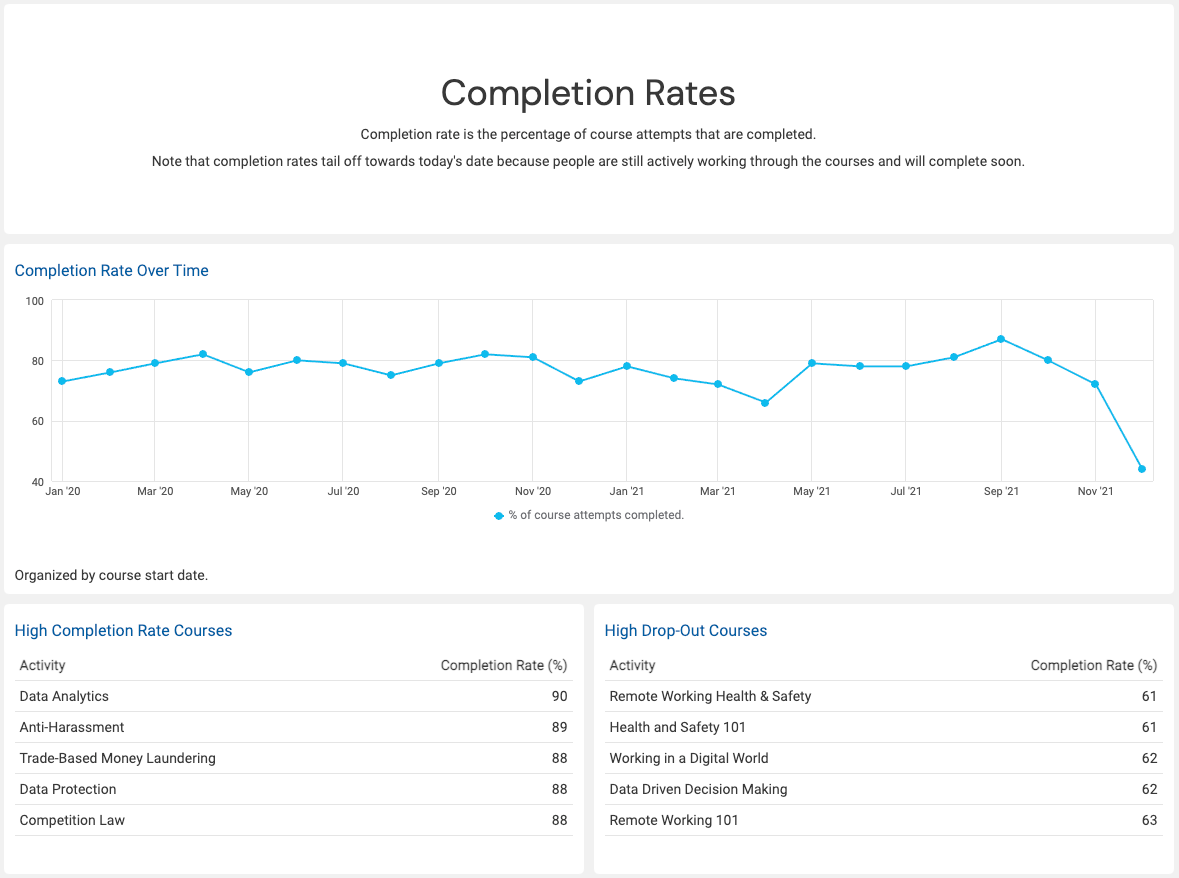Viewport: 1179px width, 878px height.
Task: Select the May '20 data point
Action: click(x=249, y=372)
